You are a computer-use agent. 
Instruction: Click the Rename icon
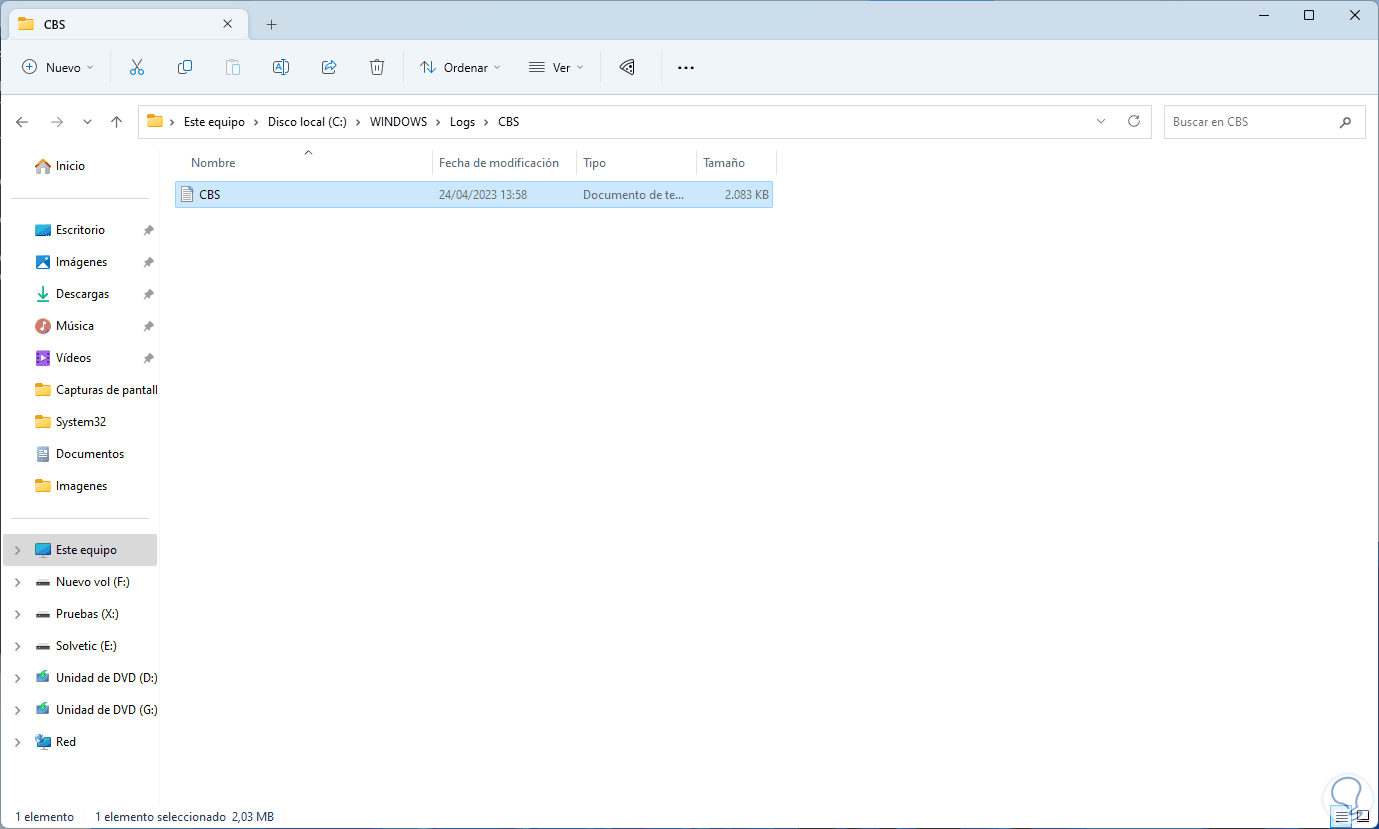click(281, 67)
